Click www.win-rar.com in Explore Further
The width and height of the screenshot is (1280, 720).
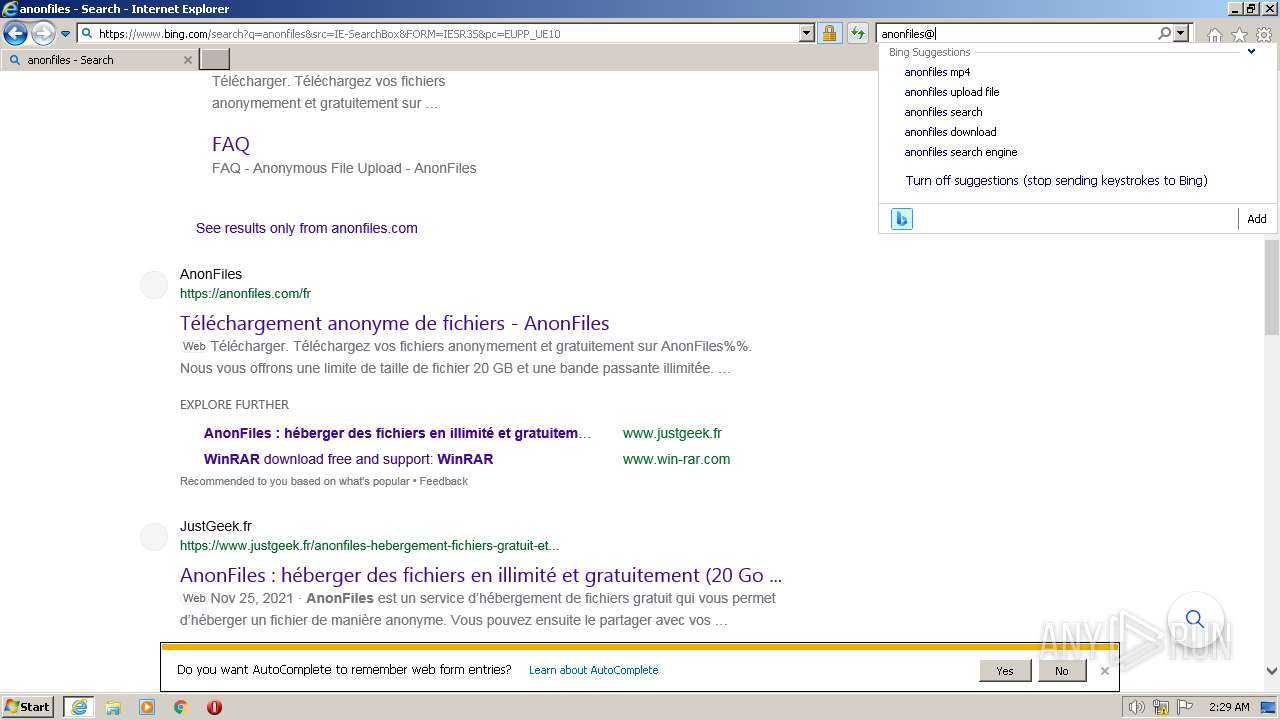click(x=676, y=459)
